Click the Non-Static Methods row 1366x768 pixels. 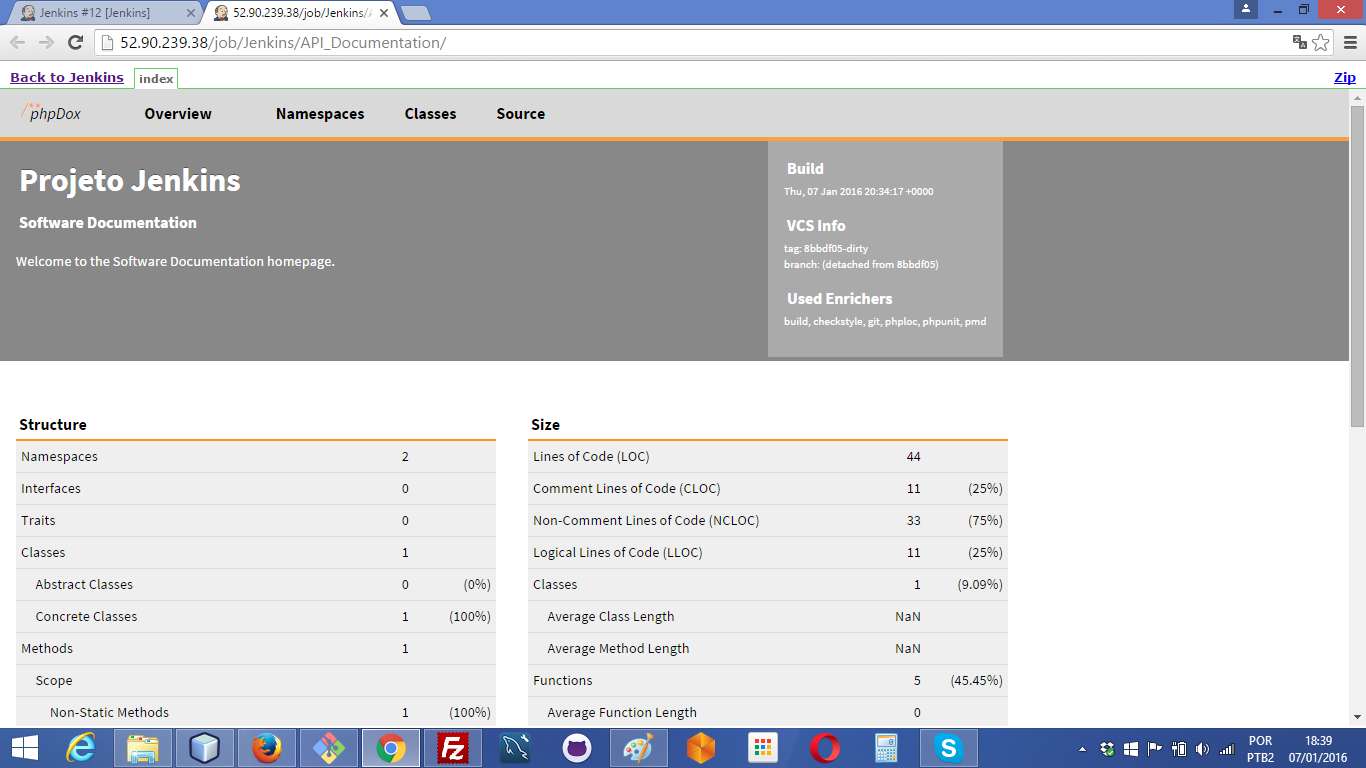point(256,713)
